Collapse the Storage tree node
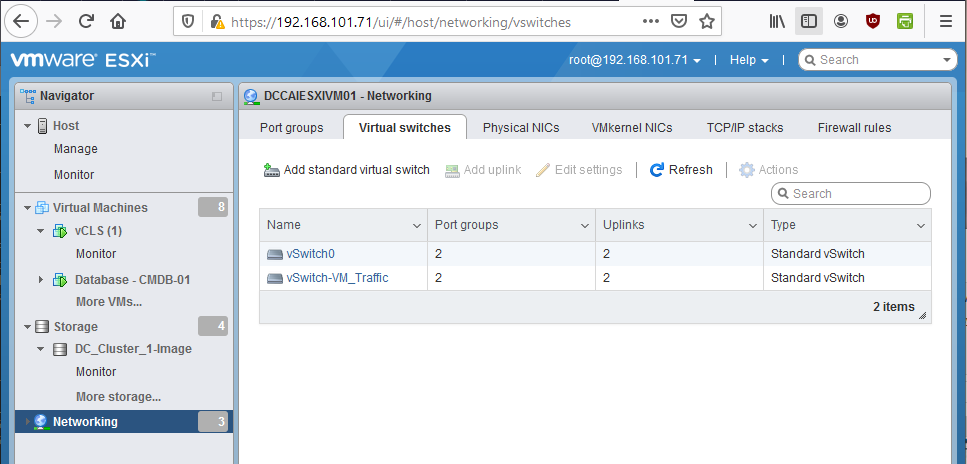 28,326
